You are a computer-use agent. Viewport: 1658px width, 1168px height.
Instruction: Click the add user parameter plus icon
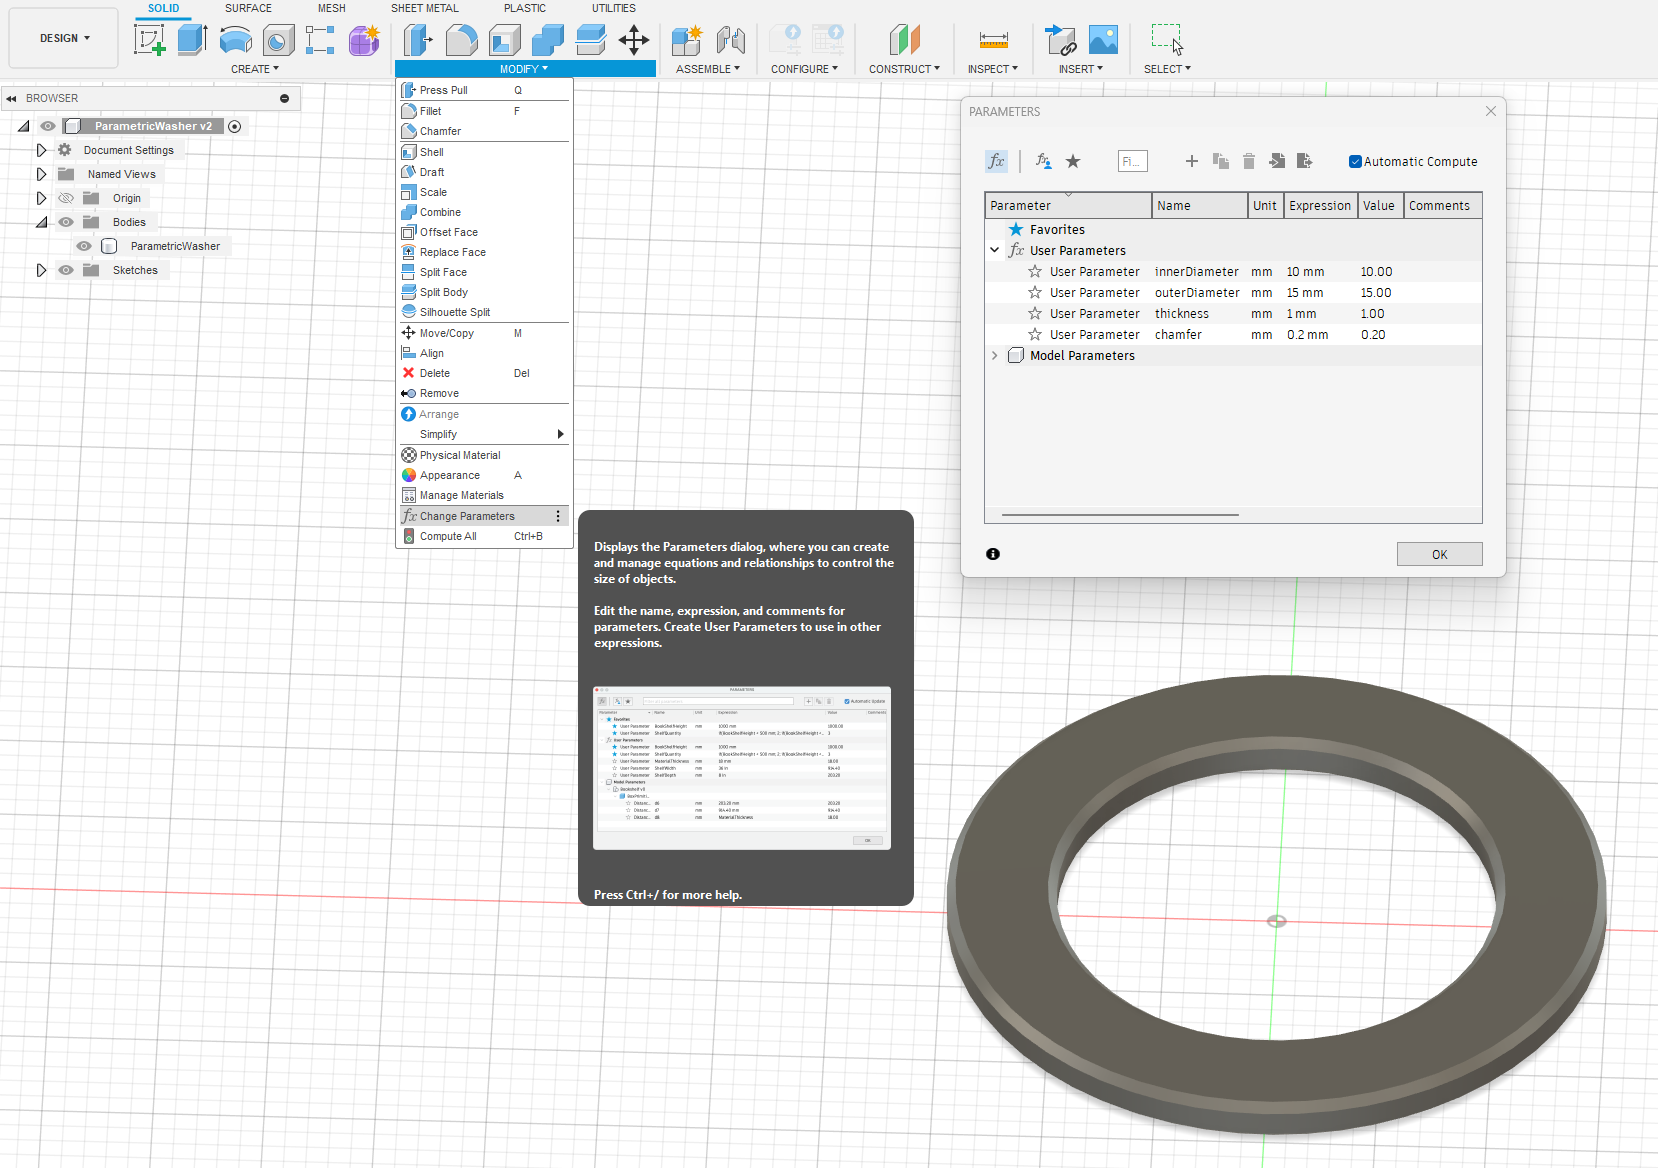pyautogui.click(x=1191, y=161)
